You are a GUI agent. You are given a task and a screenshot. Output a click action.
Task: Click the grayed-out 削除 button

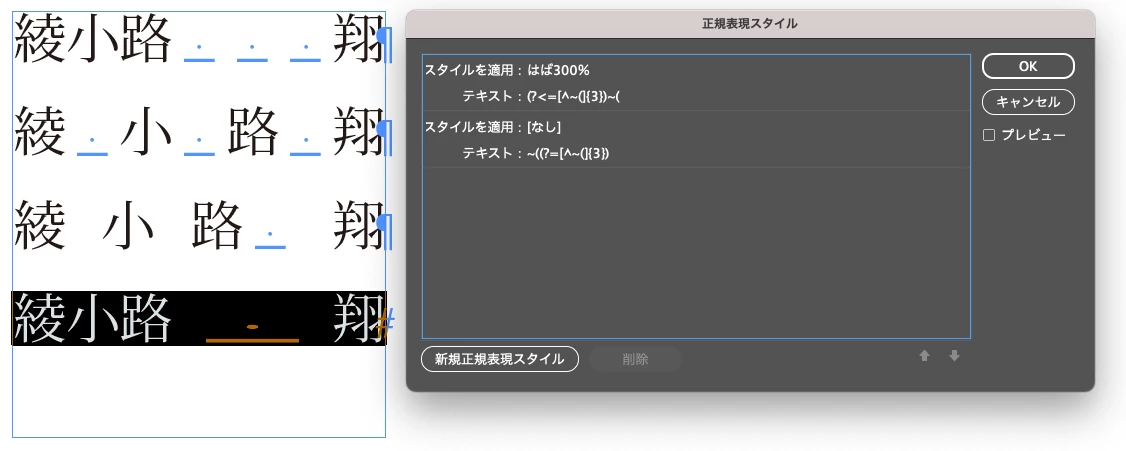[x=636, y=359]
